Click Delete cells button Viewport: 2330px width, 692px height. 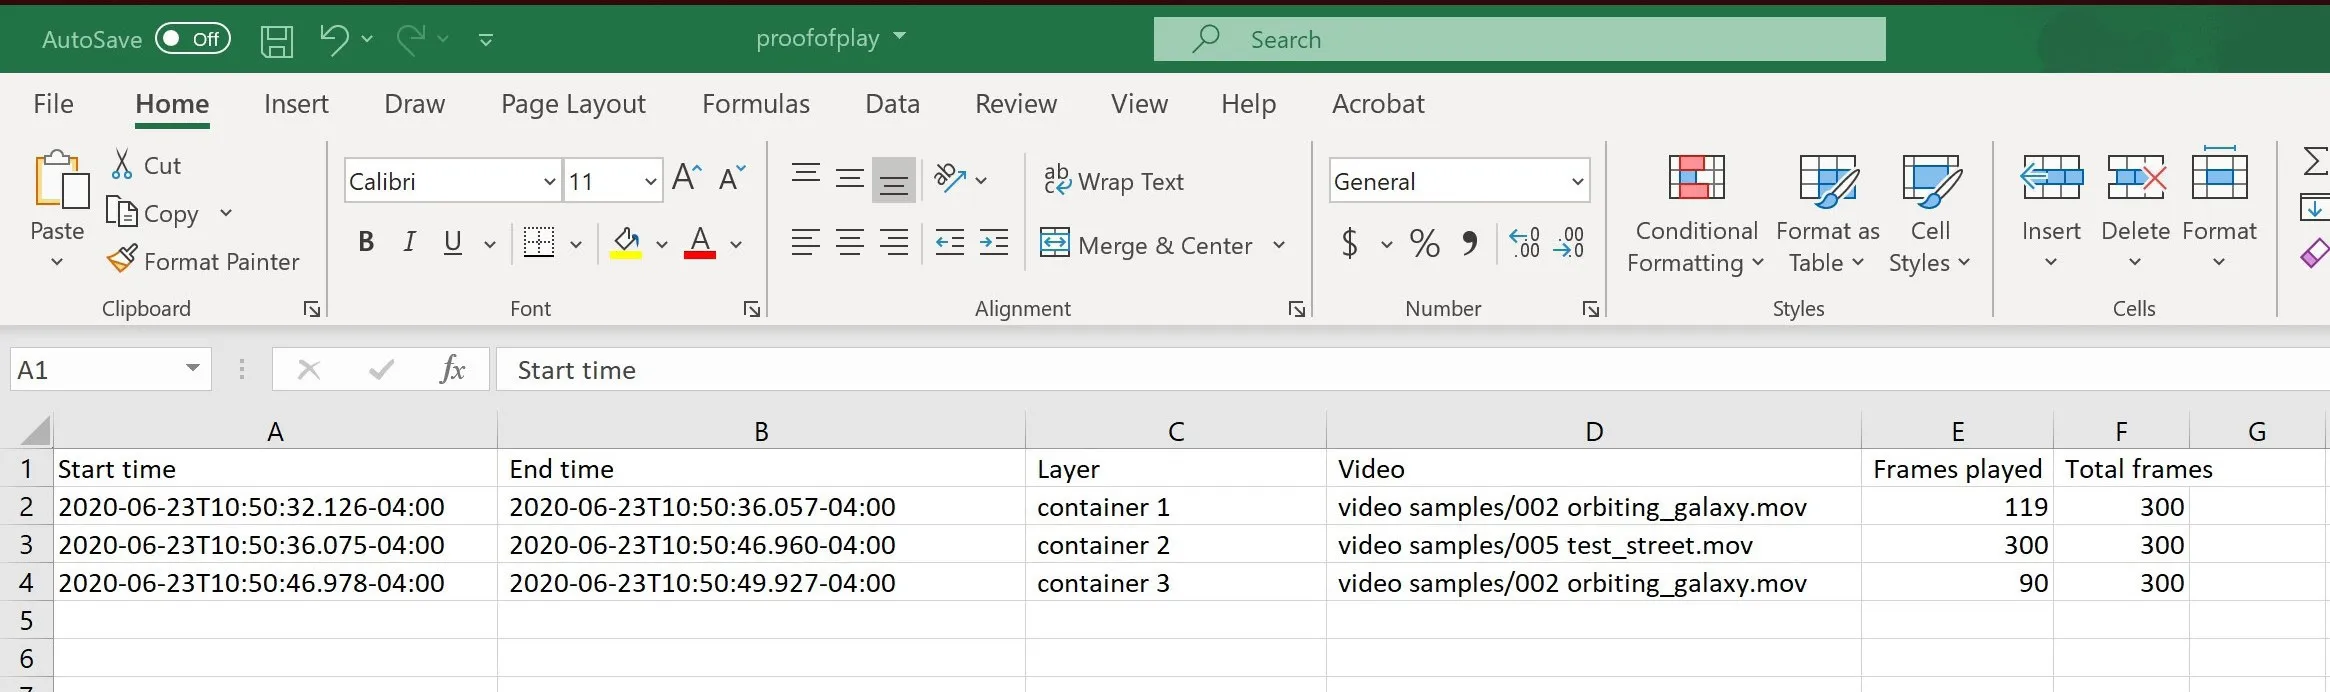pyautogui.click(x=2135, y=212)
